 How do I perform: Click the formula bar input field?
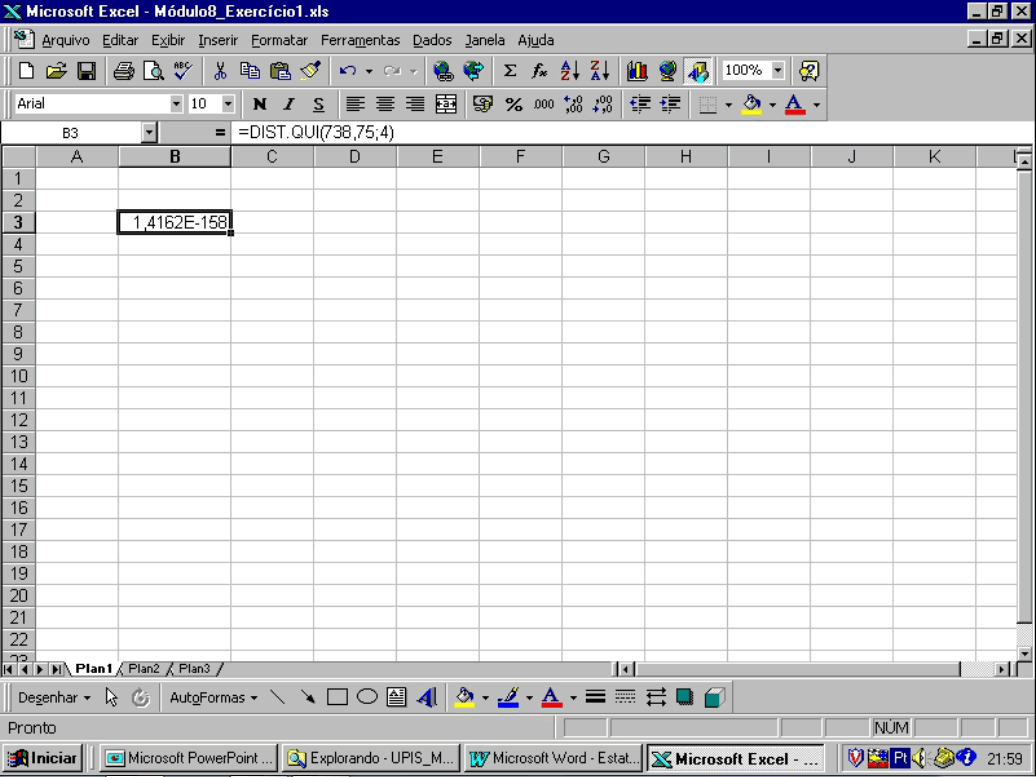point(600,132)
